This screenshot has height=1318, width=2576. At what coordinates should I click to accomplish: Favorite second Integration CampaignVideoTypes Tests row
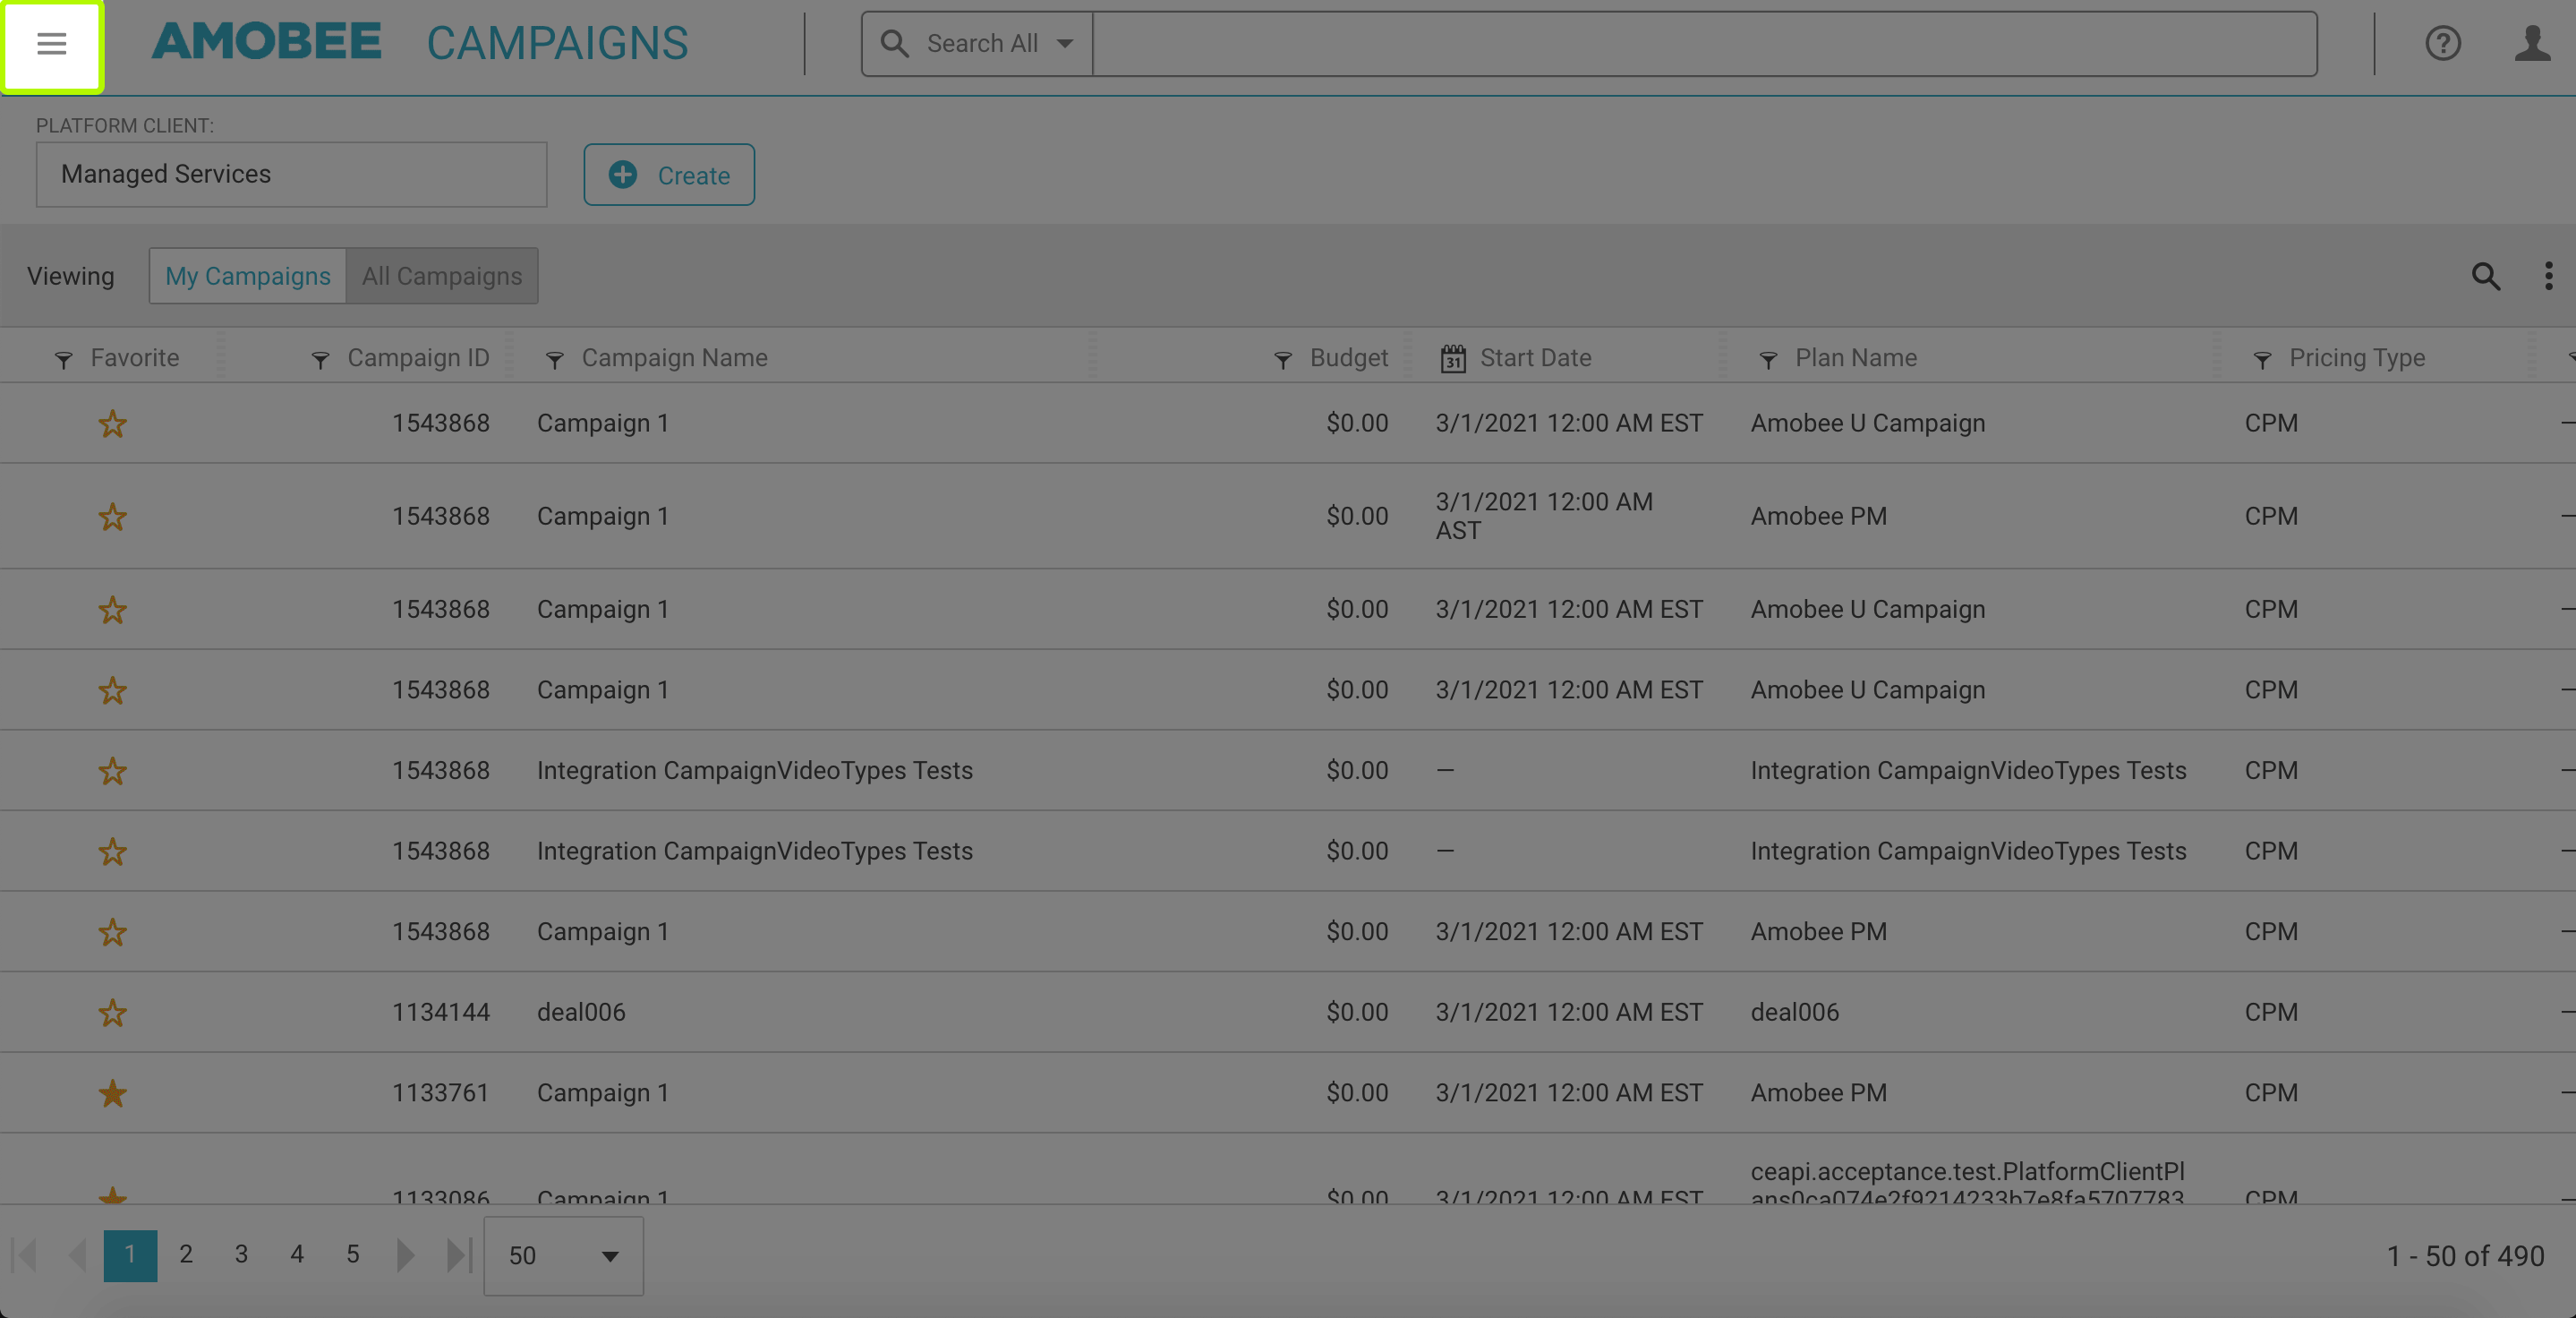pyautogui.click(x=112, y=852)
